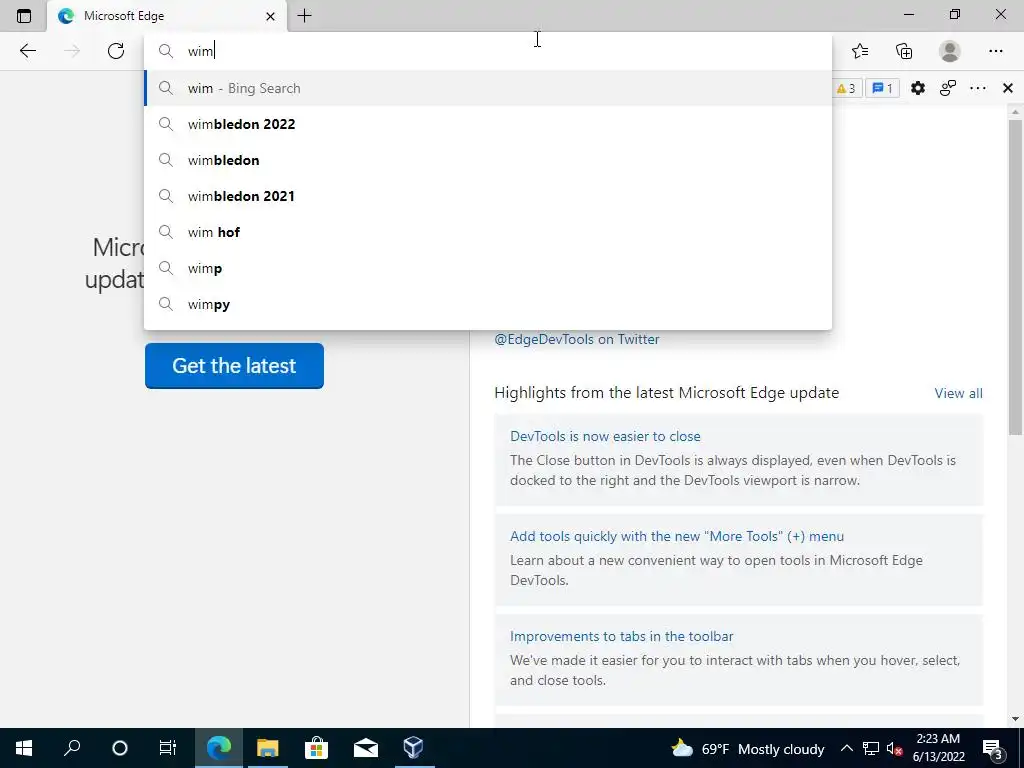The width and height of the screenshot is (1024, 768).
Task: Open DevTools settings gear
Action: tap(918, 88)
